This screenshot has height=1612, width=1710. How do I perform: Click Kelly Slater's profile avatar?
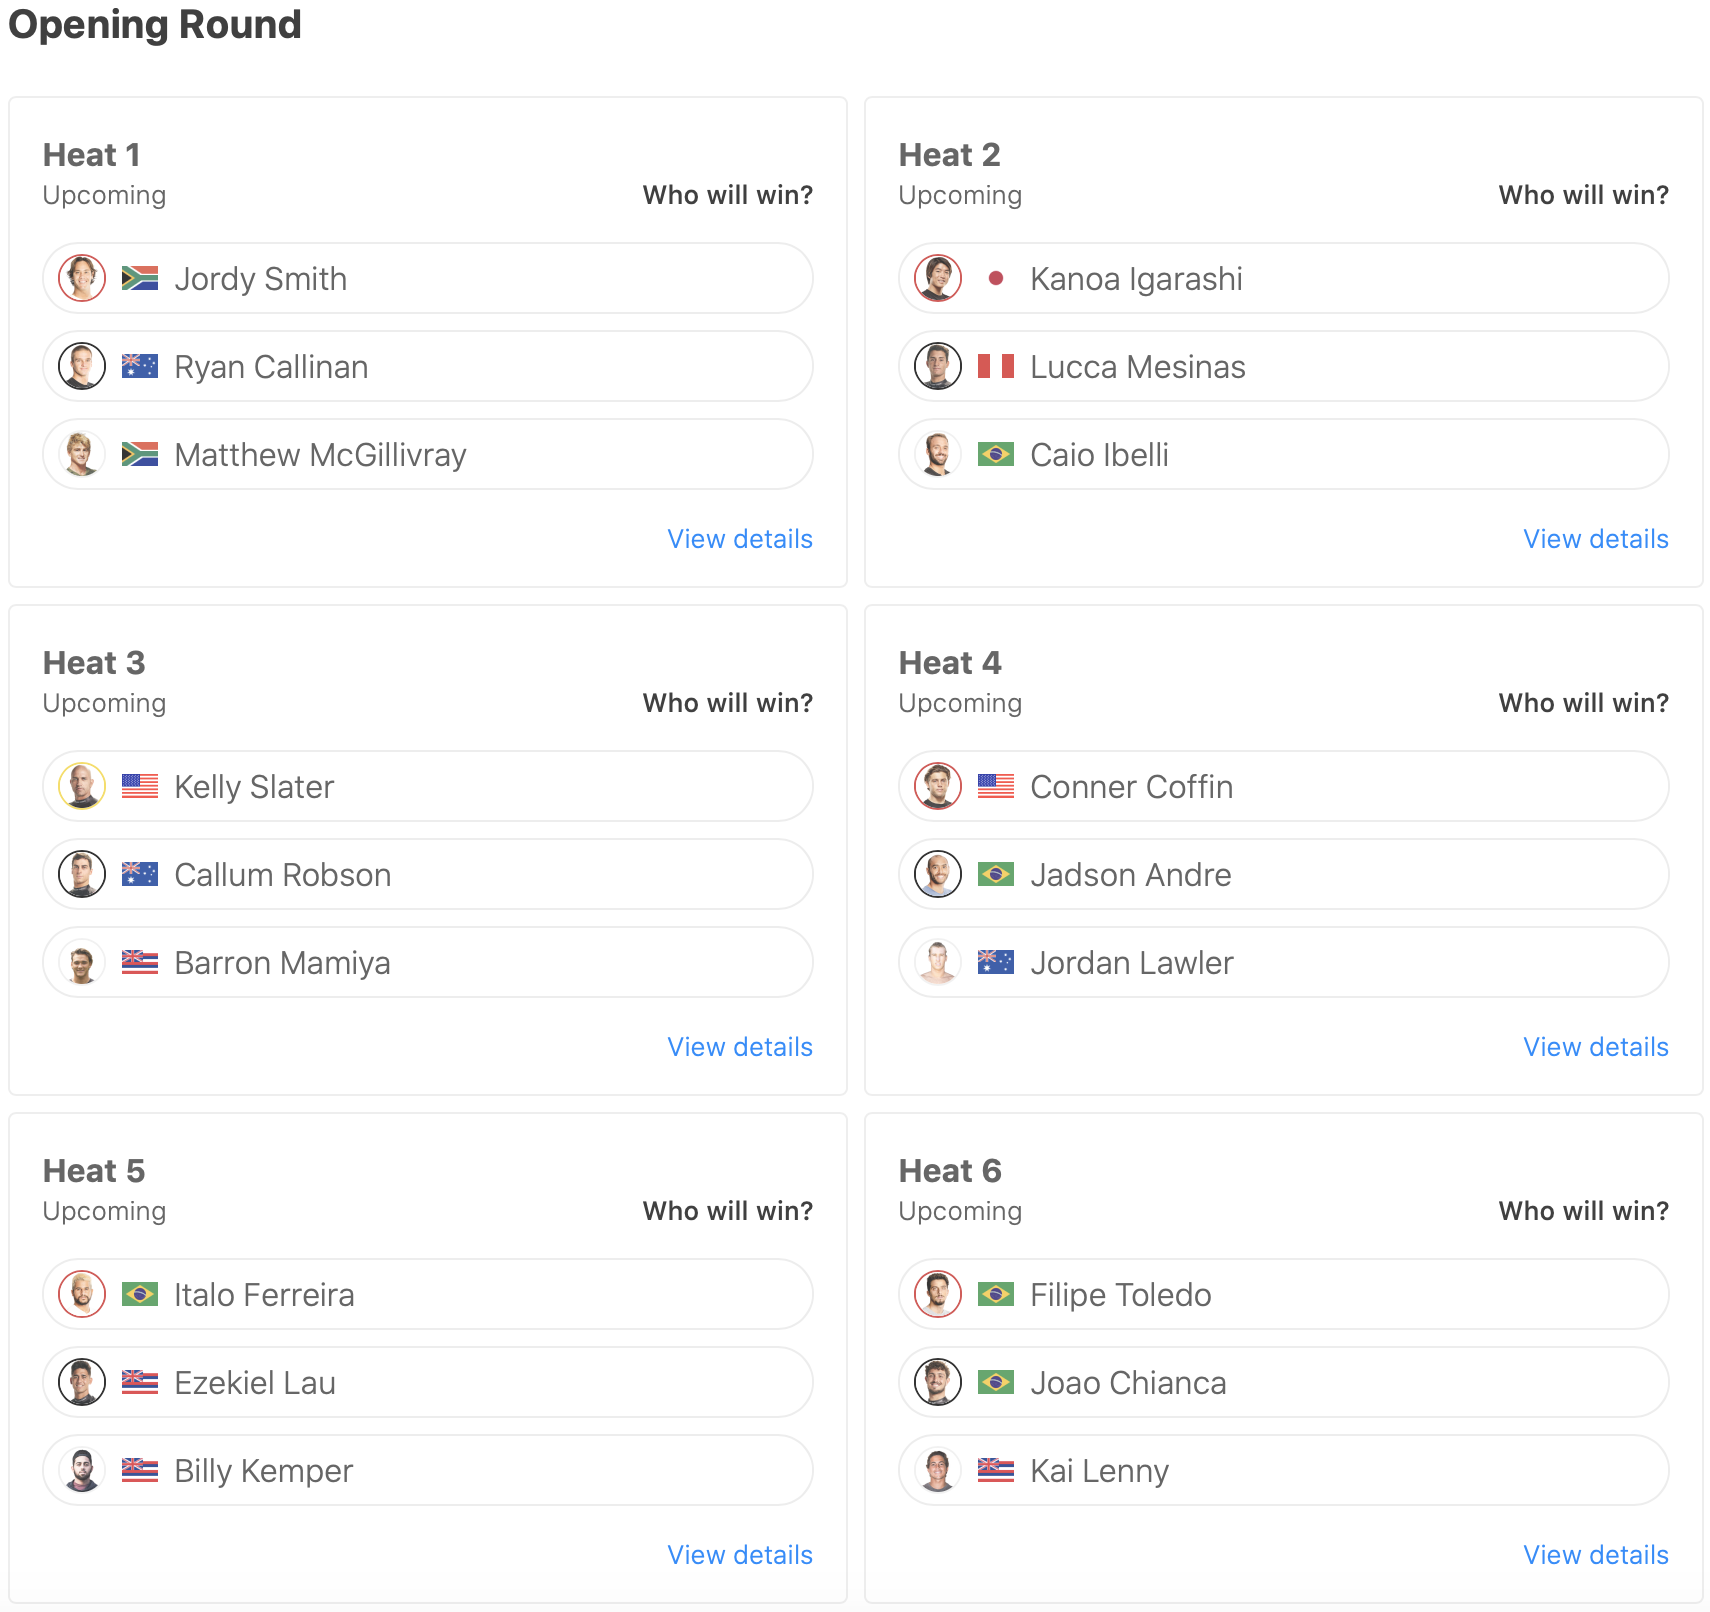(82, 786)
